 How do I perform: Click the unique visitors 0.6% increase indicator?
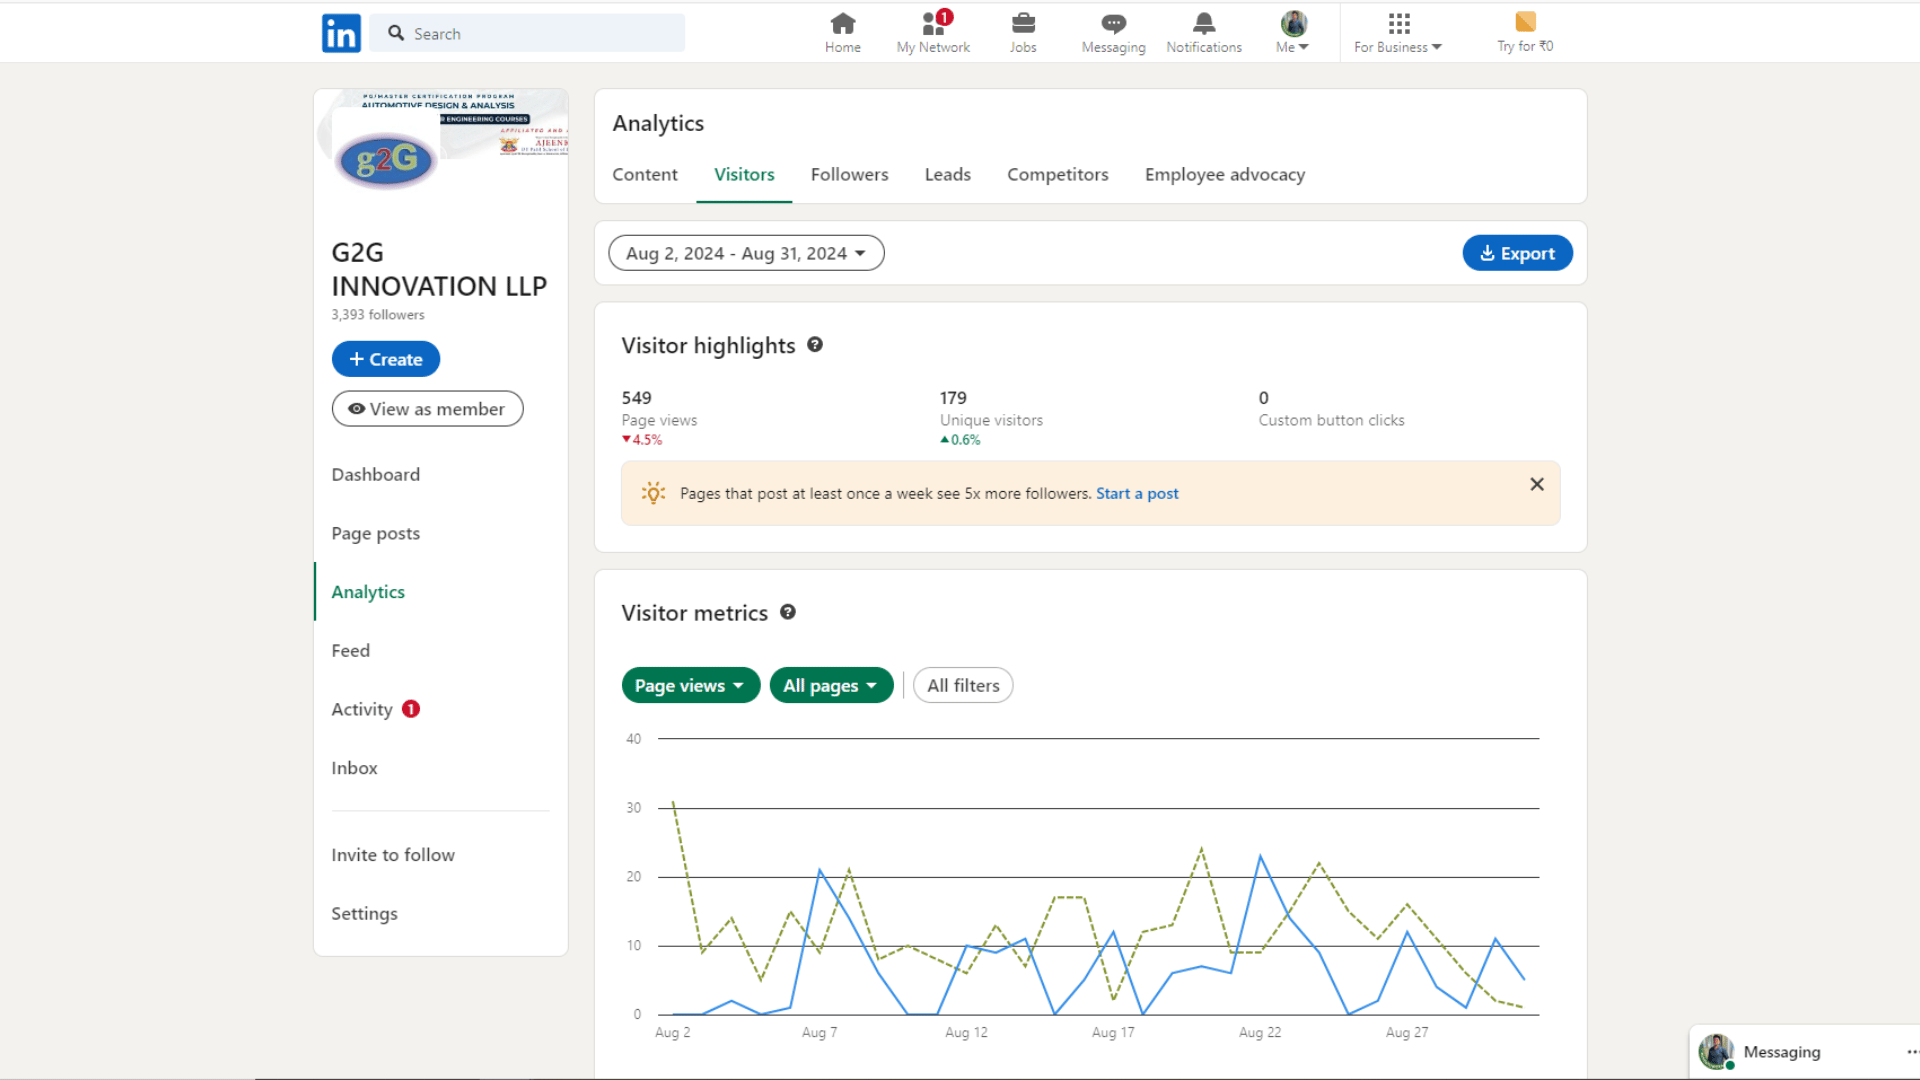click(x=960, y=440)
